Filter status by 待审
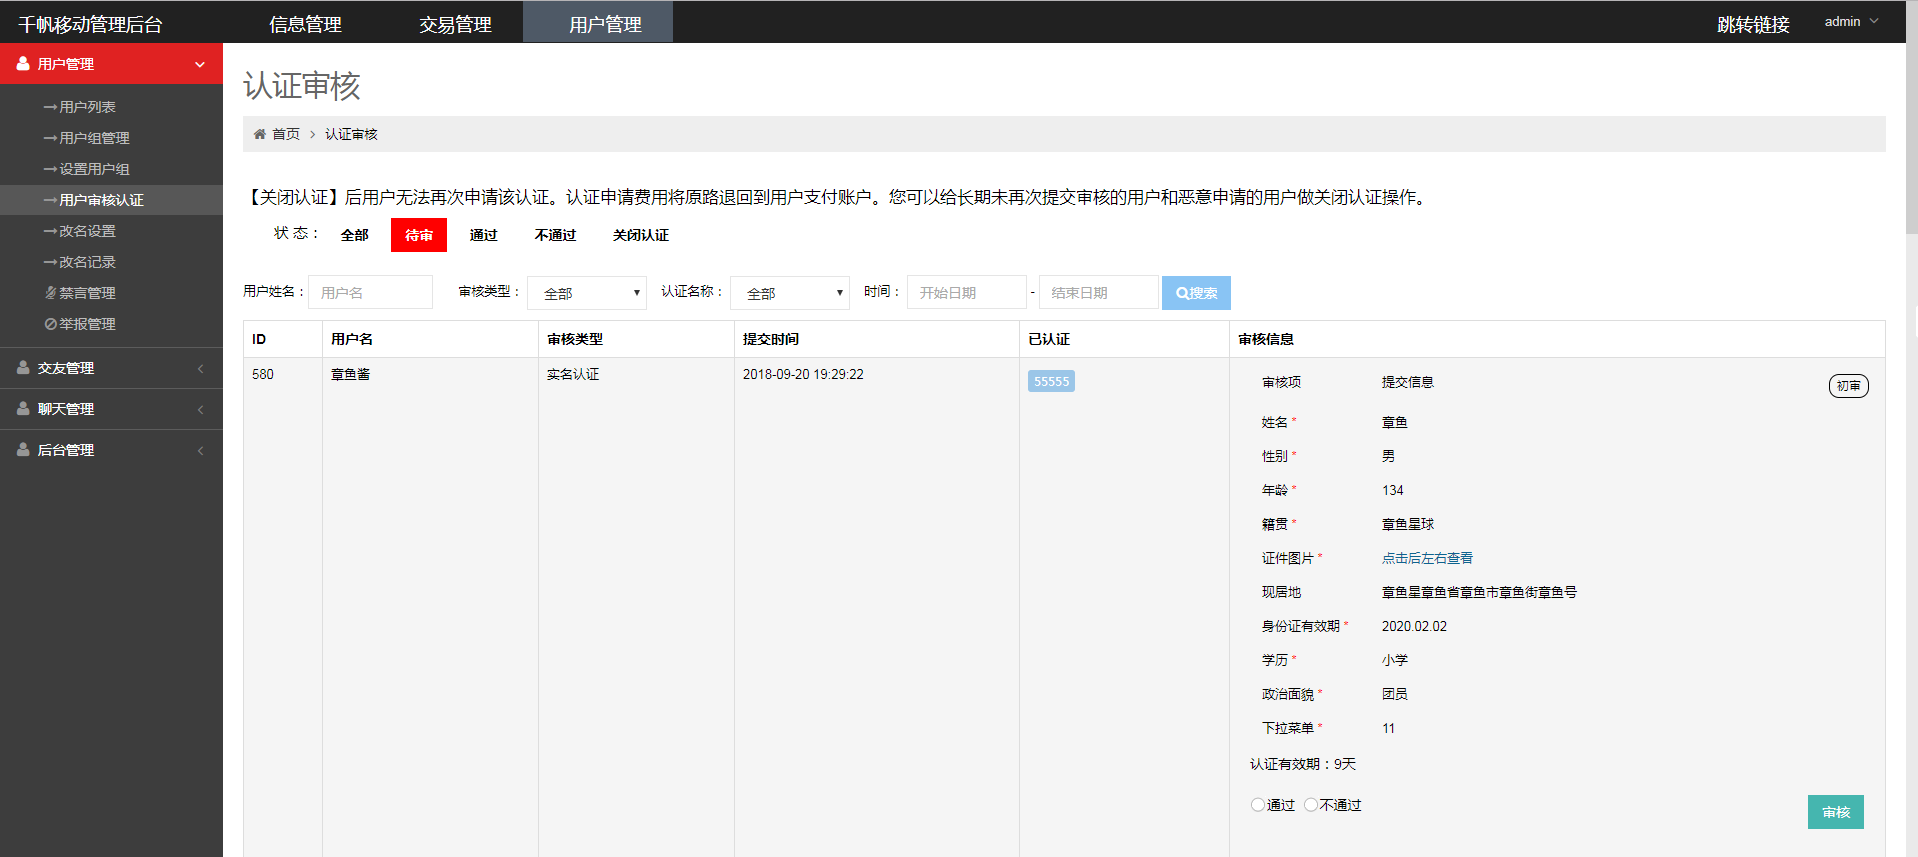 pos(419,235)
